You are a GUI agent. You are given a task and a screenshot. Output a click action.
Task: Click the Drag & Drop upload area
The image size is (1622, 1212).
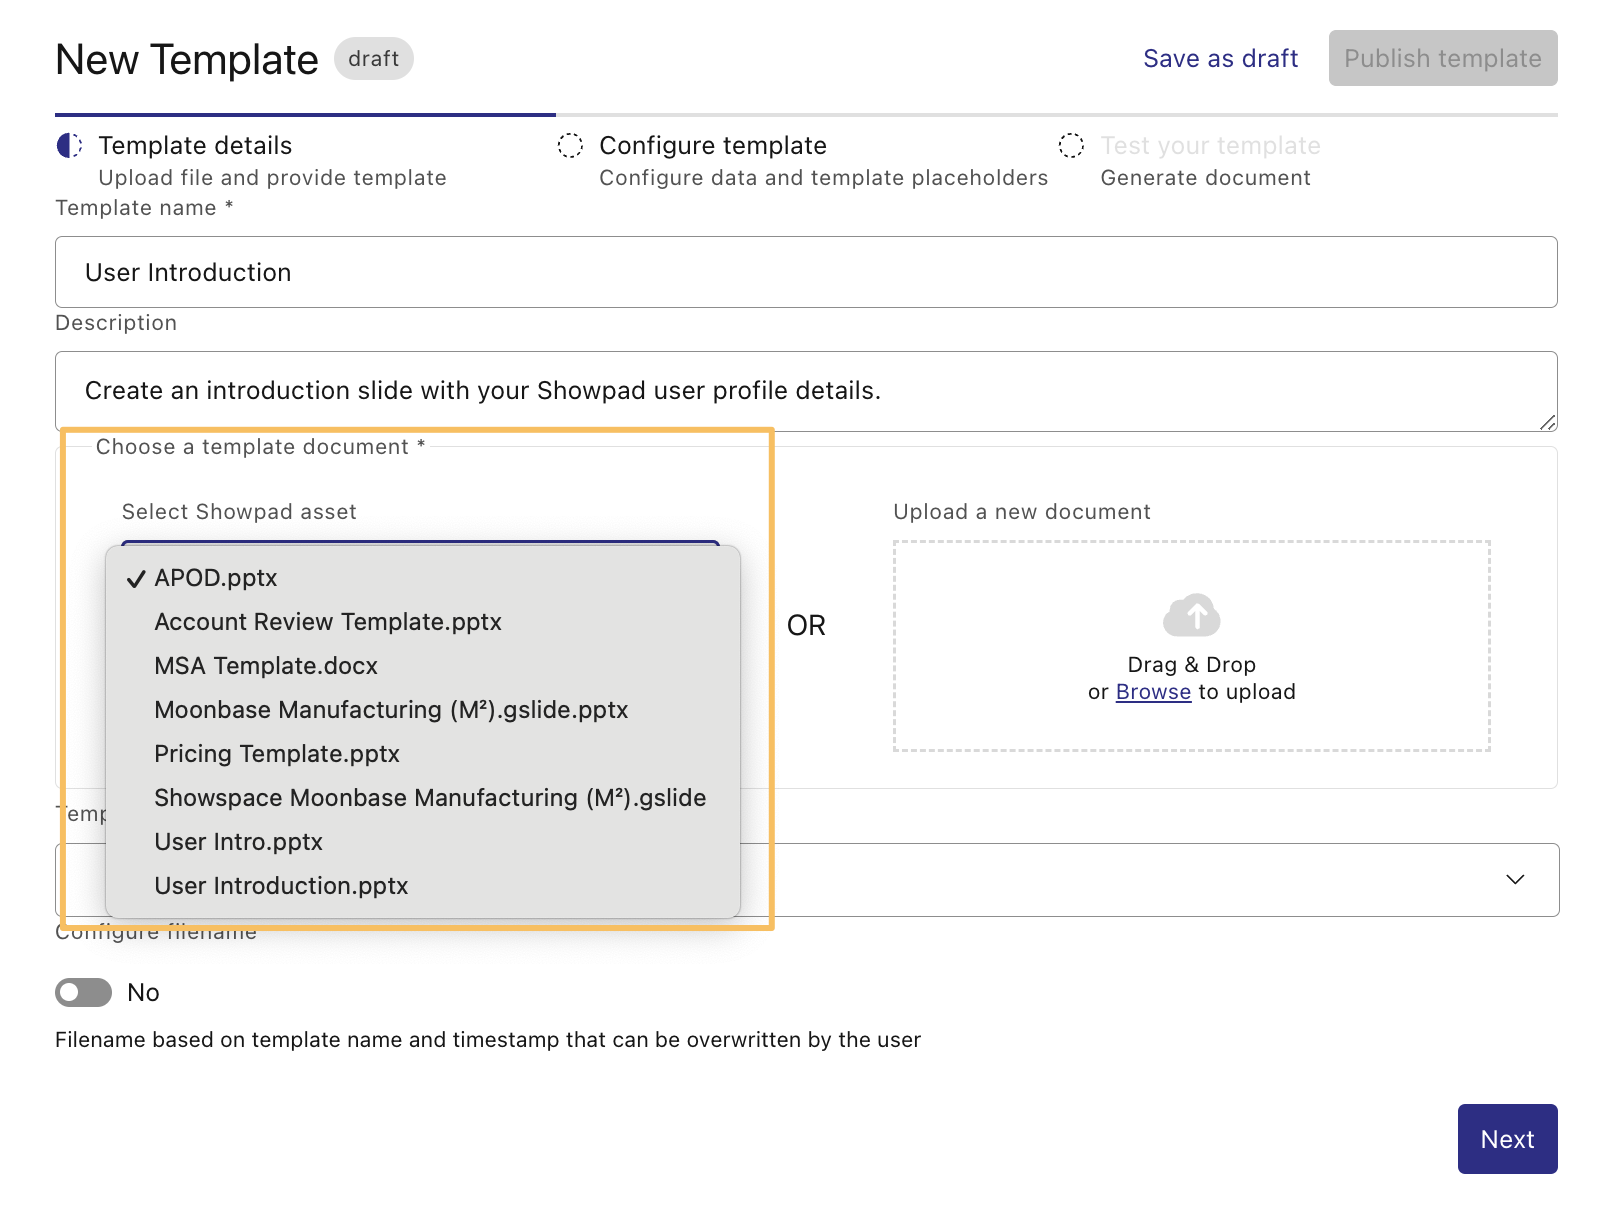coord(1191,646)
